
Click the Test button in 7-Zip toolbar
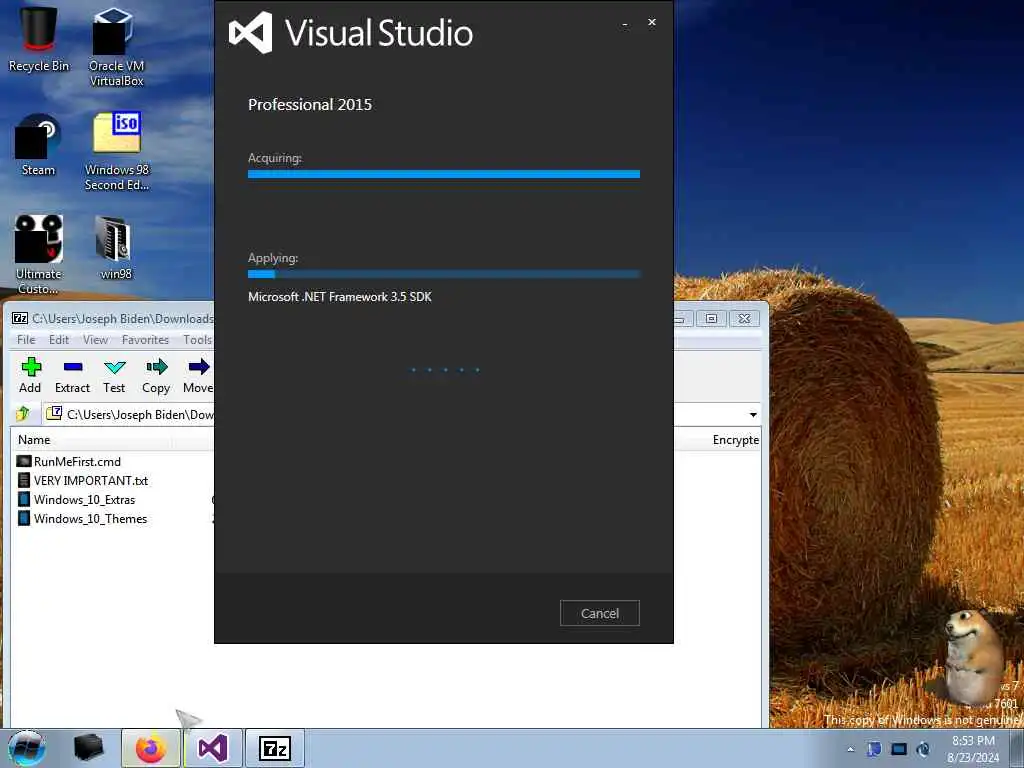114,376
